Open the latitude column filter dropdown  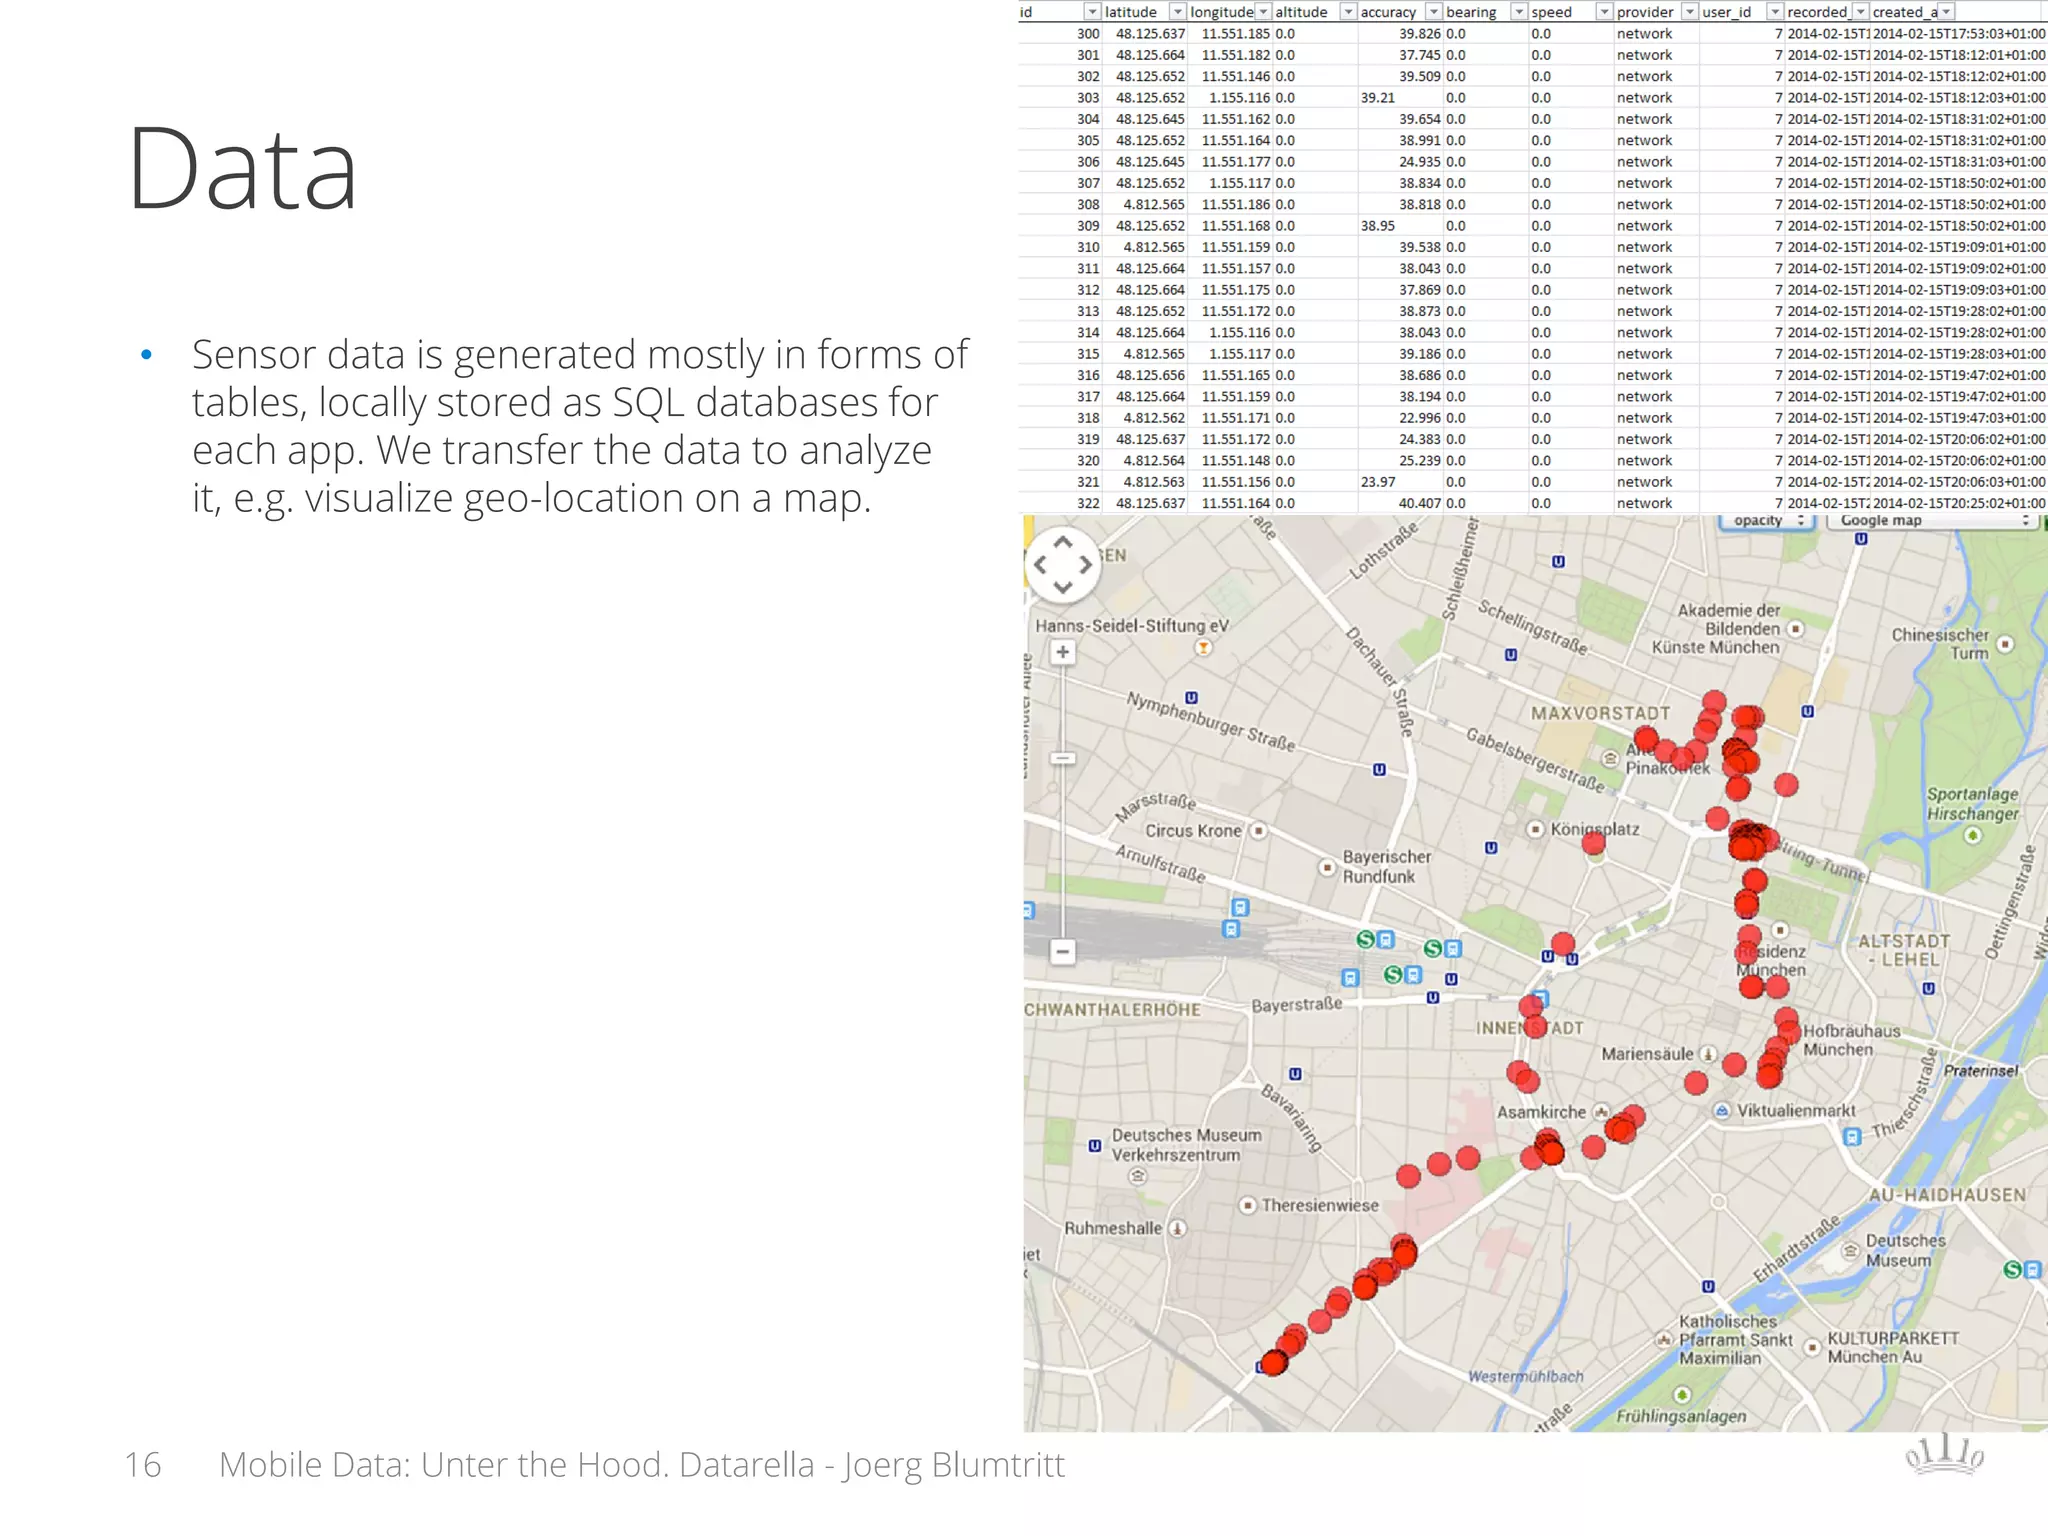(1178, 12)
